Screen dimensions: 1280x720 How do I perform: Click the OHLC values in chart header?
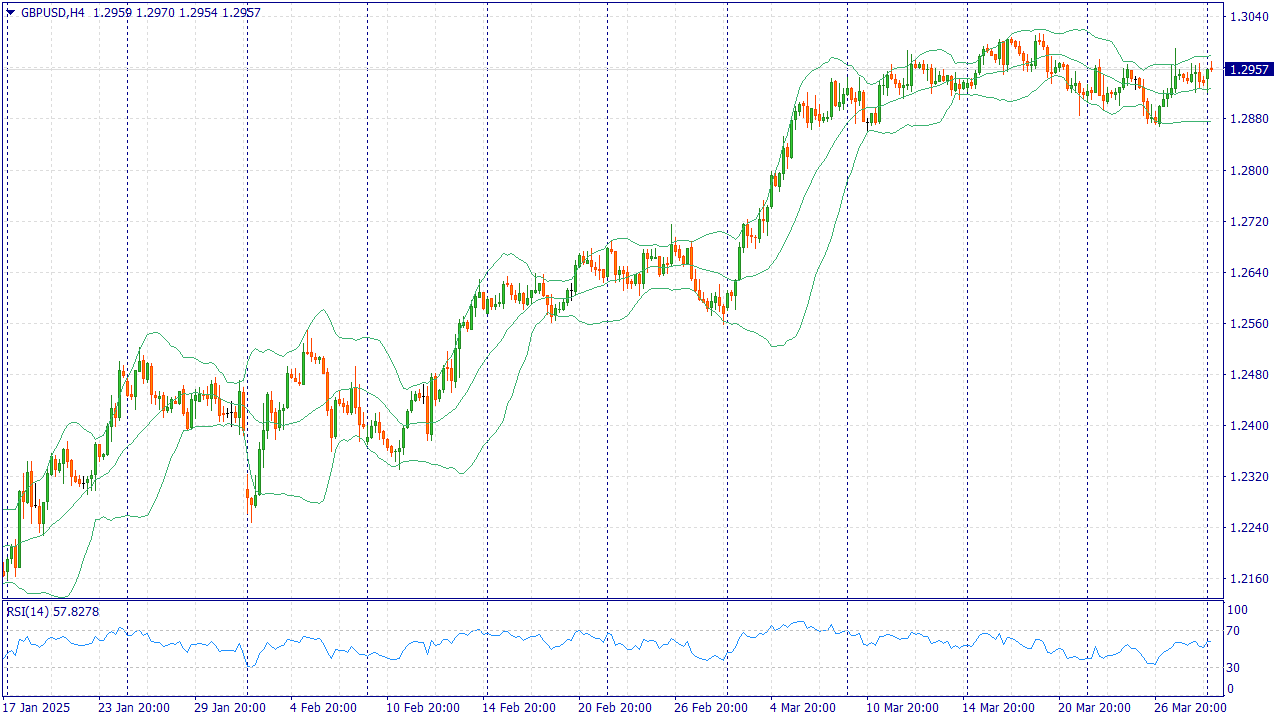177,13
